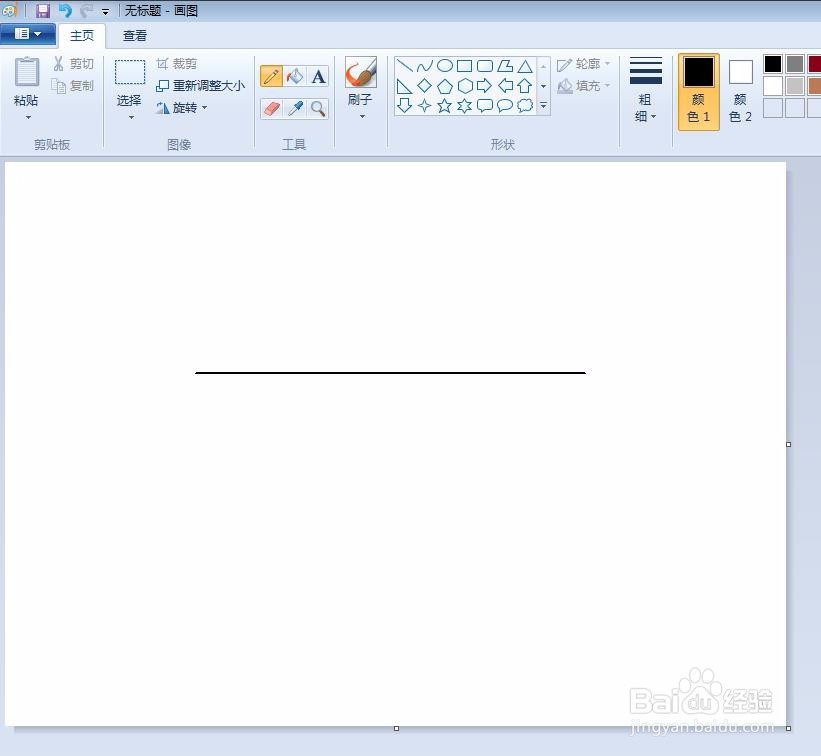Image resolution: width=821 pixels, height=756 pixels.
Task: Pick the white palette swatch
Action: 773,86
